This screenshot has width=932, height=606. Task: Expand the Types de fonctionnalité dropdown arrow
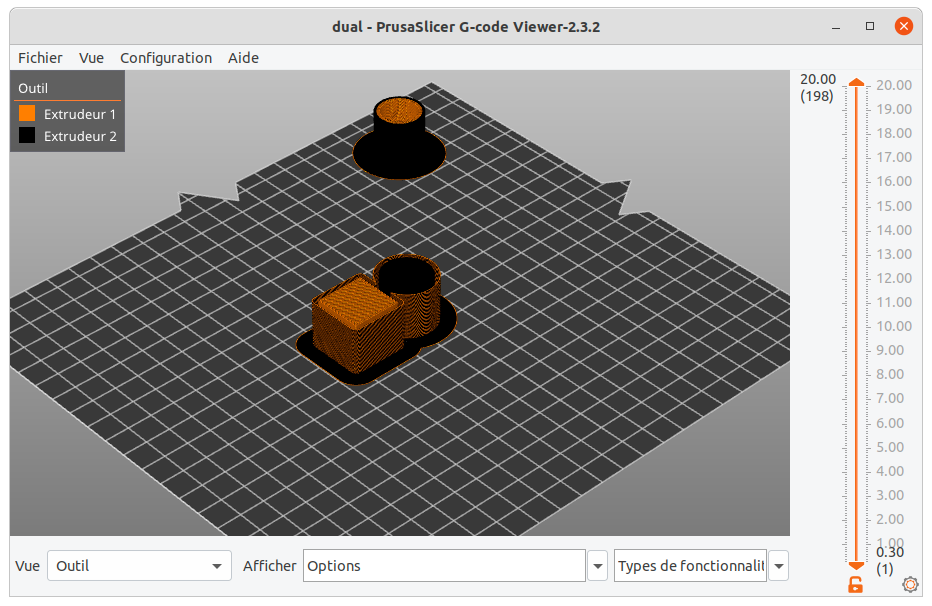pyautogui.click(x=779, y=566)
